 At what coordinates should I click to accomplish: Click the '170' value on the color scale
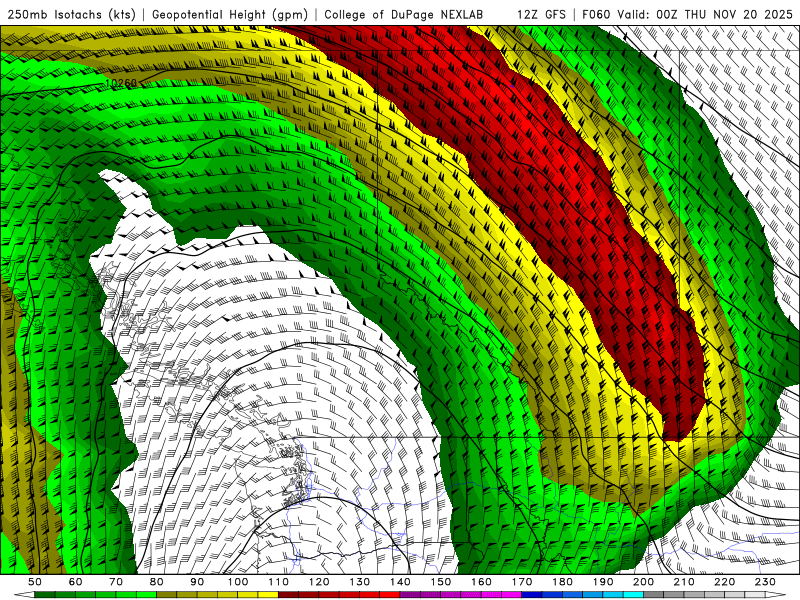tap(521, 582)
